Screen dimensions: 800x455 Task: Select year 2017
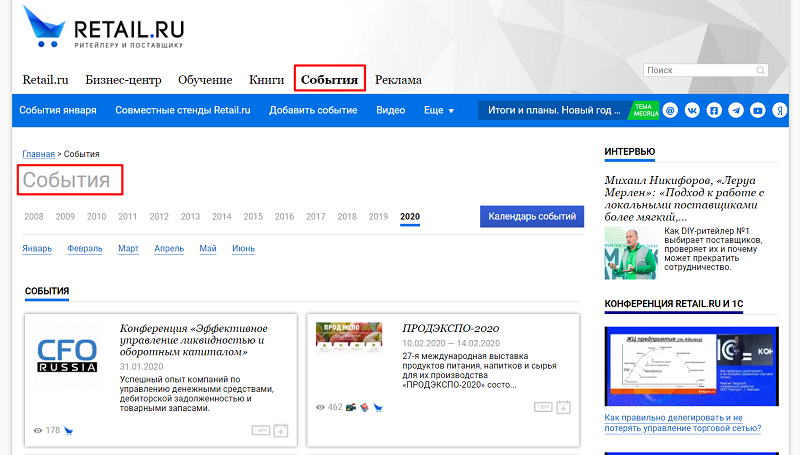[316, 216]
